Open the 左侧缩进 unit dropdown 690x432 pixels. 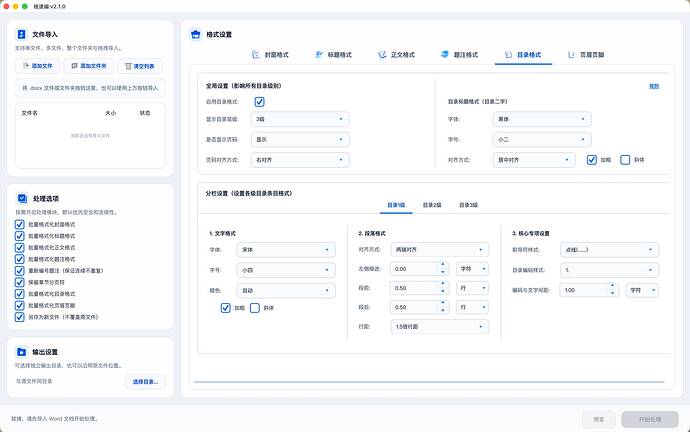[472, 269]
